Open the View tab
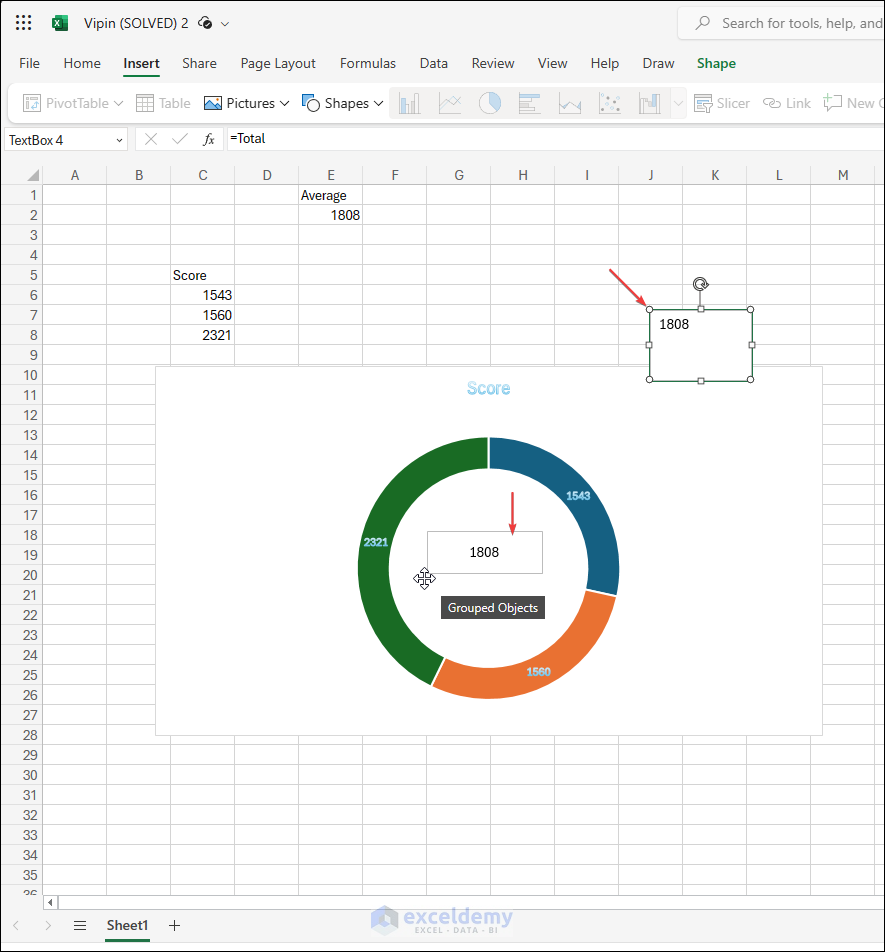The image size is (885, 952). pos(552,63)
